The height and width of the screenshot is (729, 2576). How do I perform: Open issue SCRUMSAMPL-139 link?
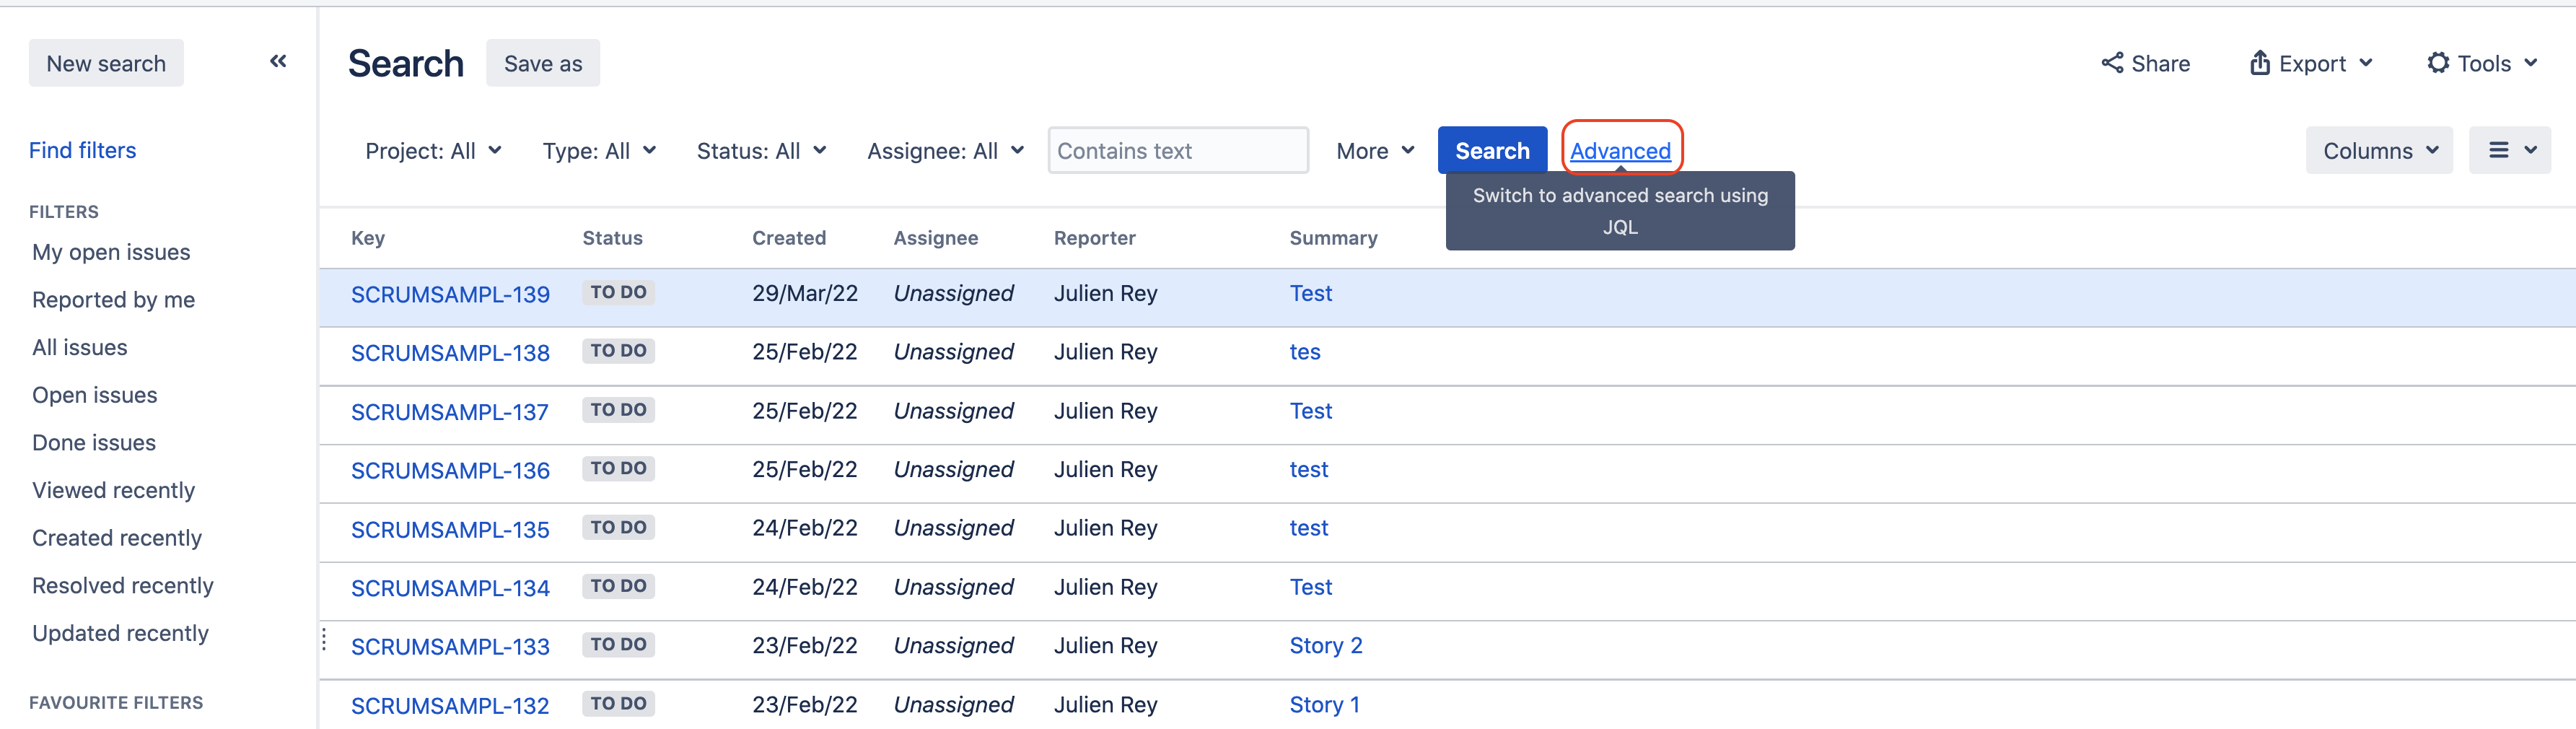[450, 295]
